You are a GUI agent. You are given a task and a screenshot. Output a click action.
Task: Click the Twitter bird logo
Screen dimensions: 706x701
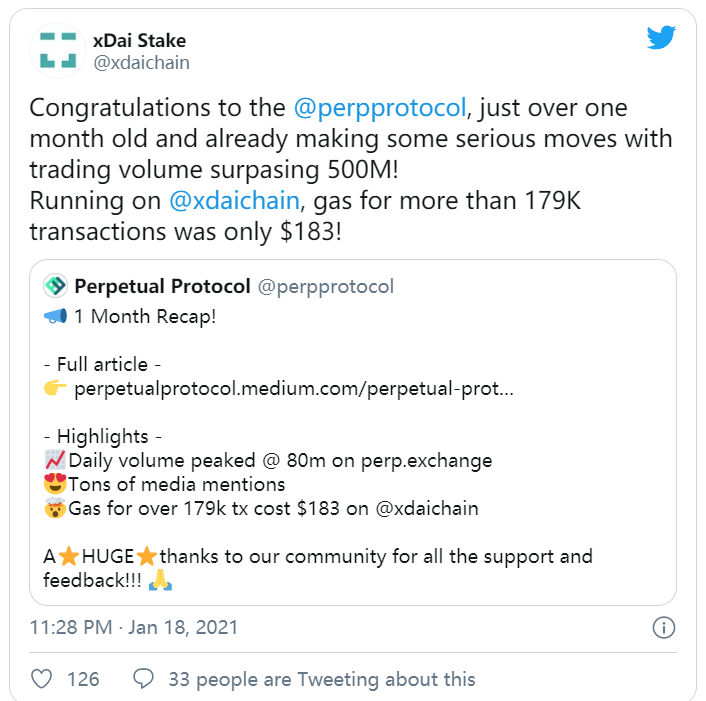(x=661, y=40)
